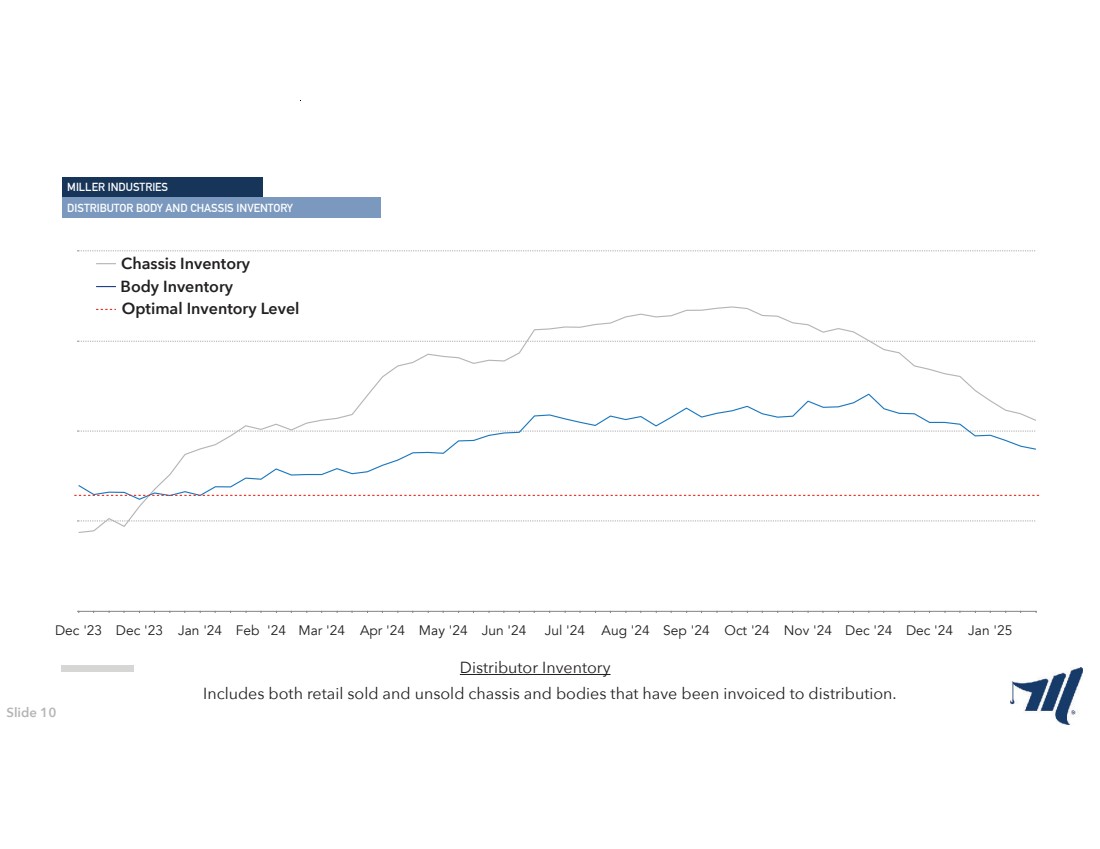Click the Optimal Inventory Level legend label
The height and width of the screenshot is (849, 1100).
point(210,309)
